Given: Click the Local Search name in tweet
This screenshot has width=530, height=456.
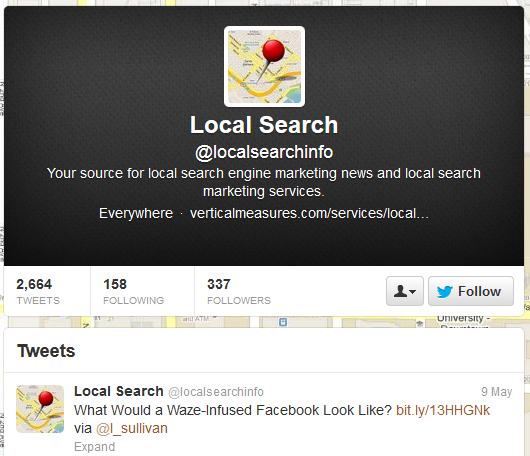Looking at the screenshot, I should [x=119, y=391].
